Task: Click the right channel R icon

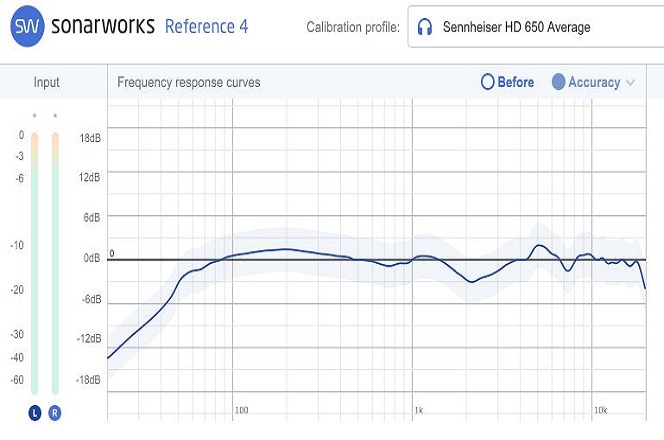Action: point(54,412)
